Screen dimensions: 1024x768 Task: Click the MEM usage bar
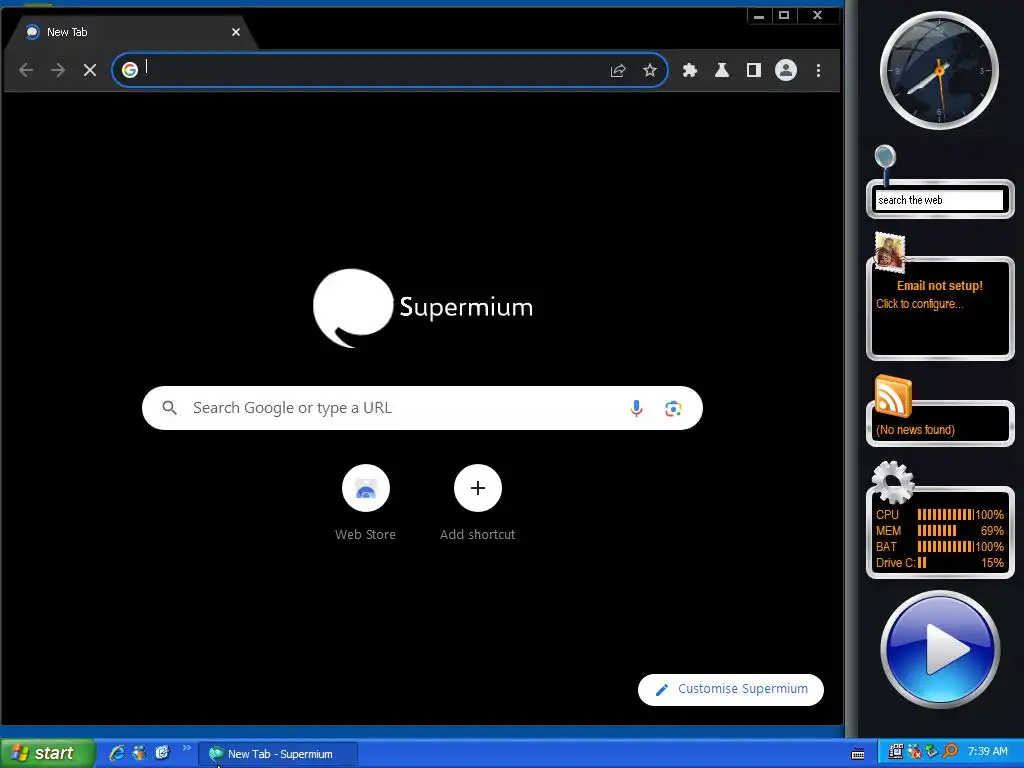click(x=936, y=531)
